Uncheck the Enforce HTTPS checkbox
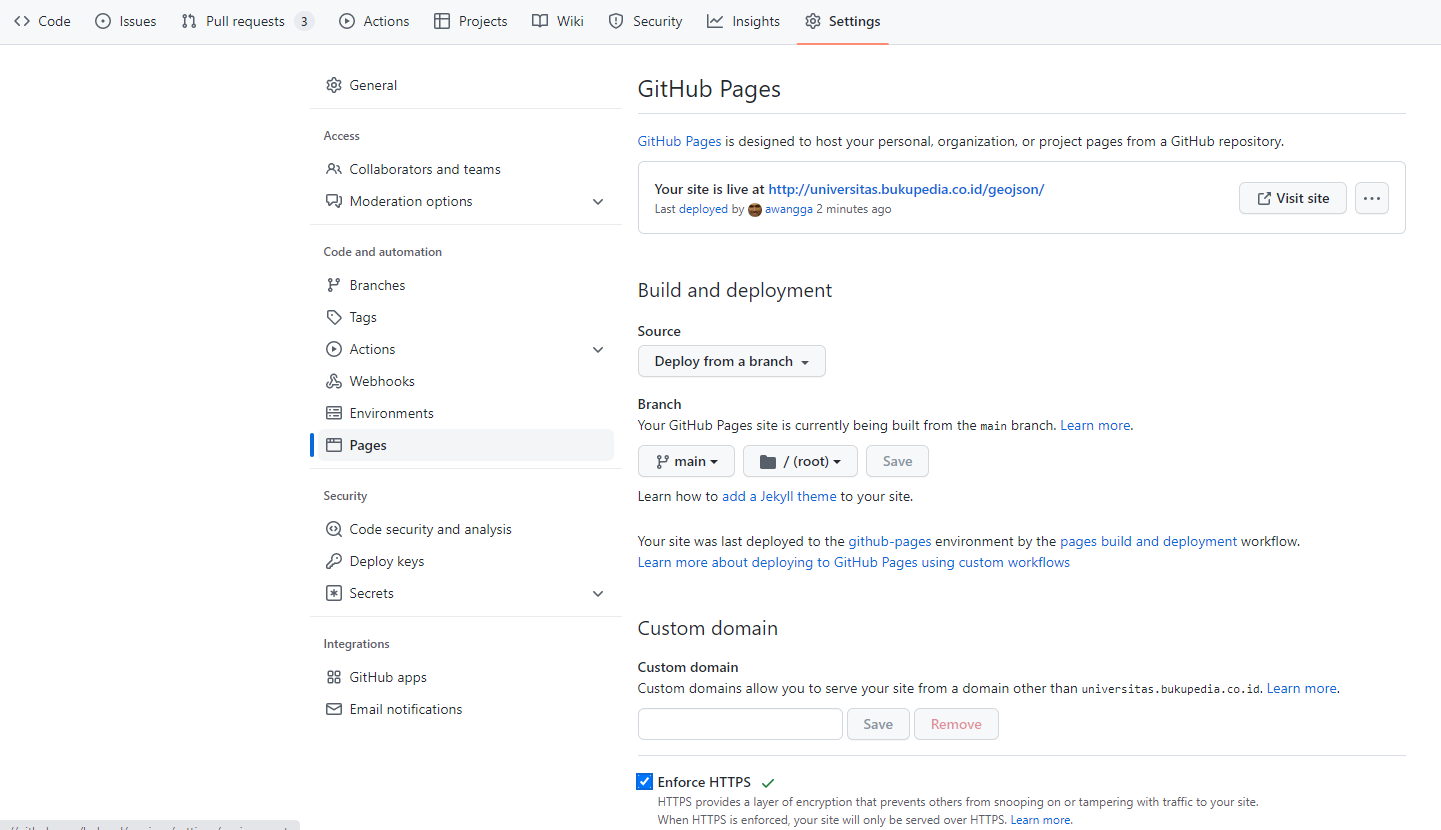 coord(645,781)
